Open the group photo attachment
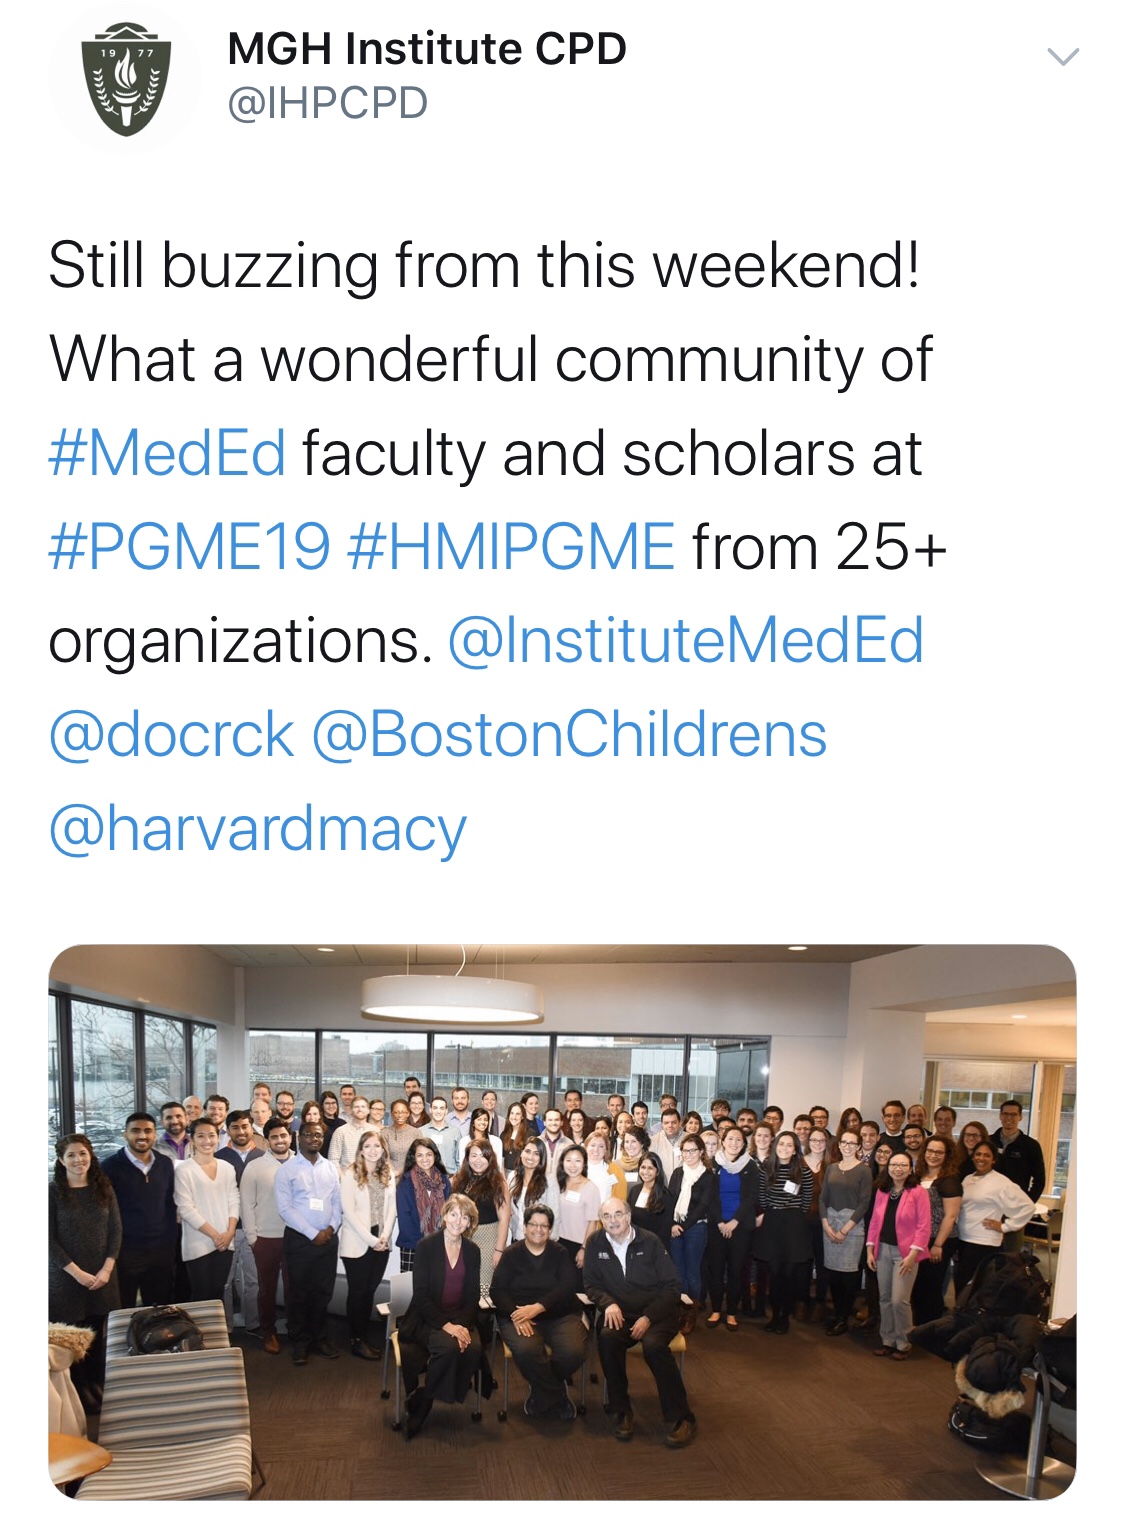The image size is (1125, 1529). (x=562, y=1220)
